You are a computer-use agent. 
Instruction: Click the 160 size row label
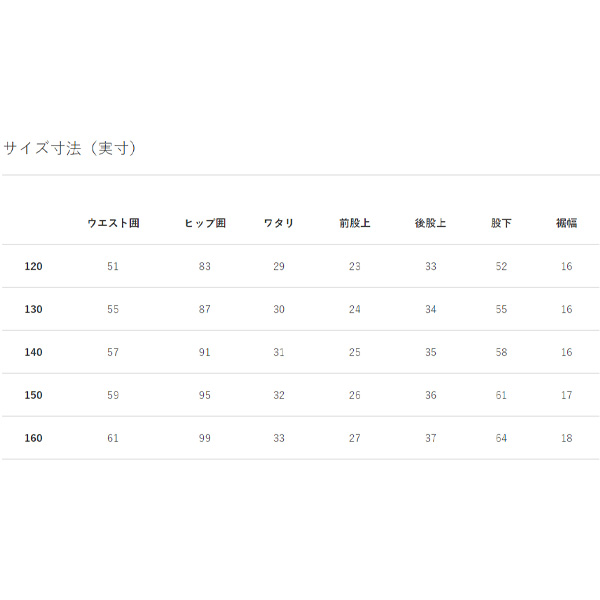pyautogui.click(x=34, y=438)
